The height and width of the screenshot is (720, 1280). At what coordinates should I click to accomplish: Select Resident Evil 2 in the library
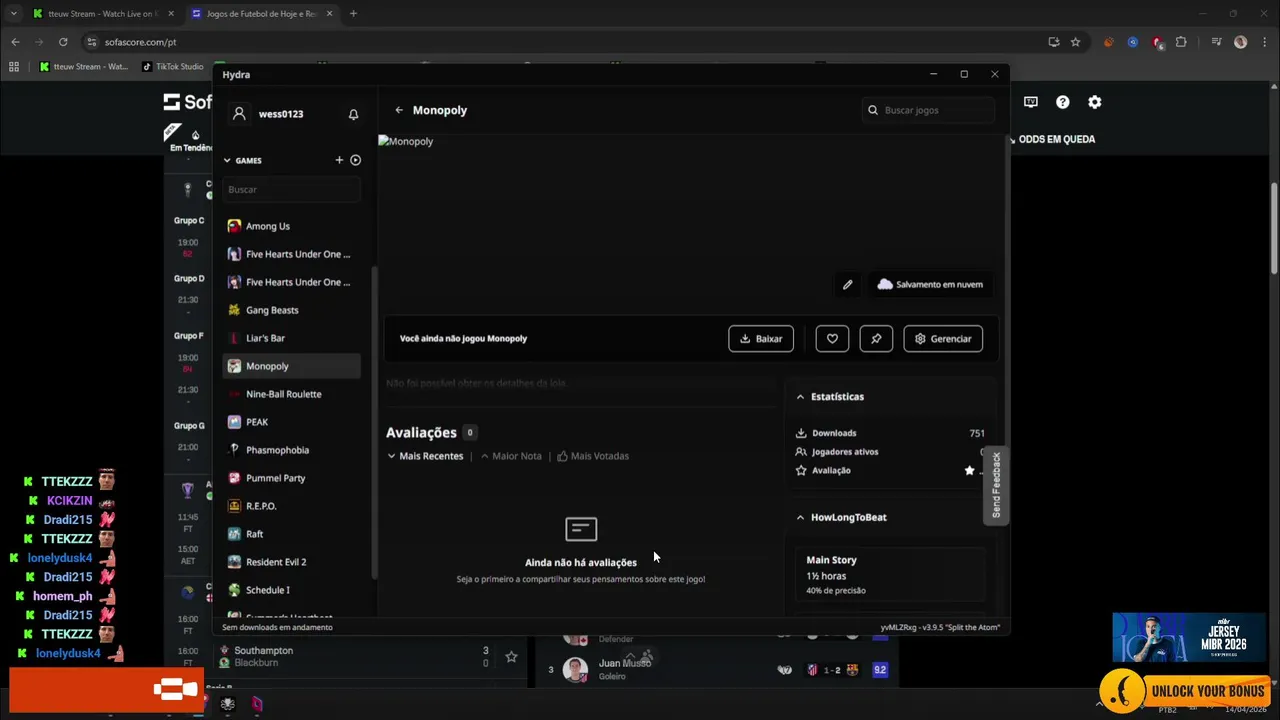tap(291, 562)
